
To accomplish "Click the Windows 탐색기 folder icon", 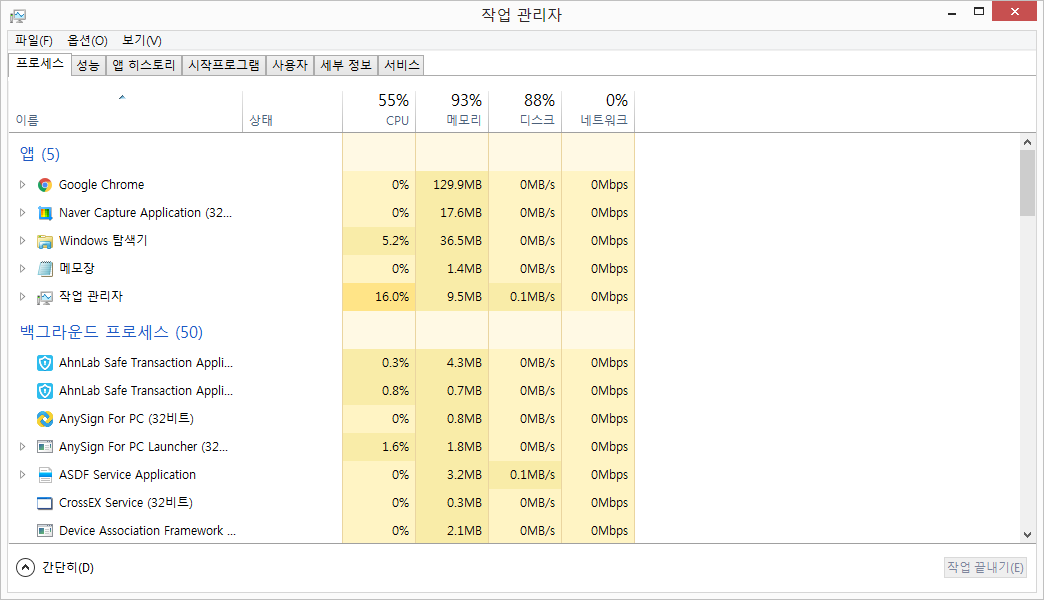I will coord(45,241).
